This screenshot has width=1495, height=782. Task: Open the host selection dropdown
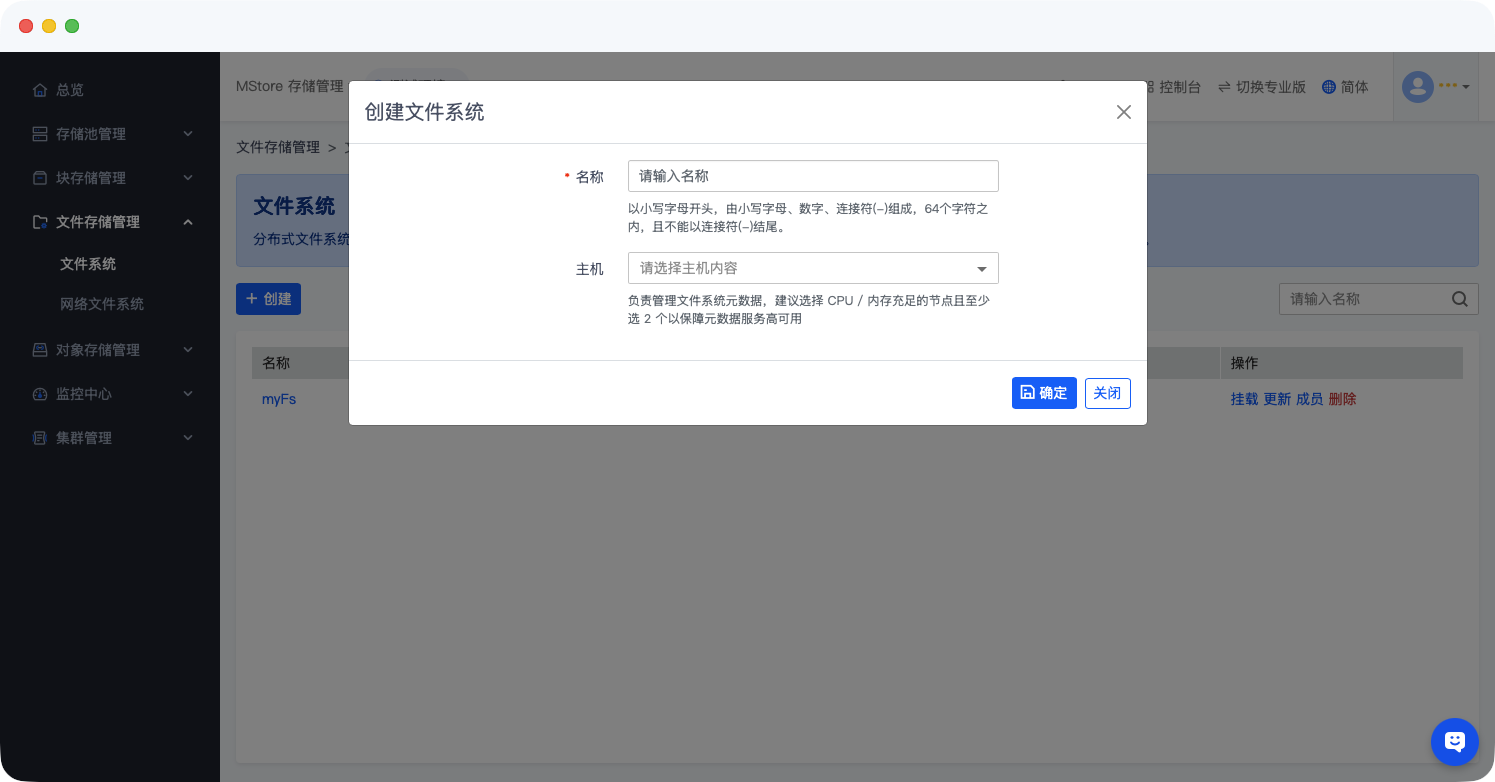coord(812,268)
